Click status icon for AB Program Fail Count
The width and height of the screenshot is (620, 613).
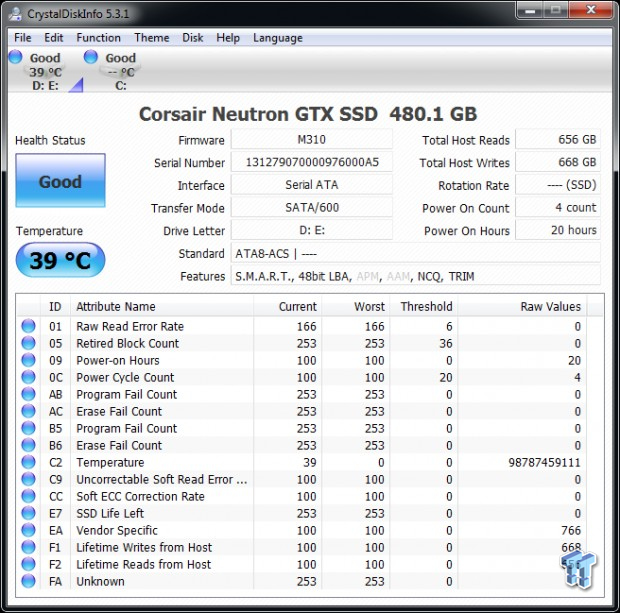[28, 394]
